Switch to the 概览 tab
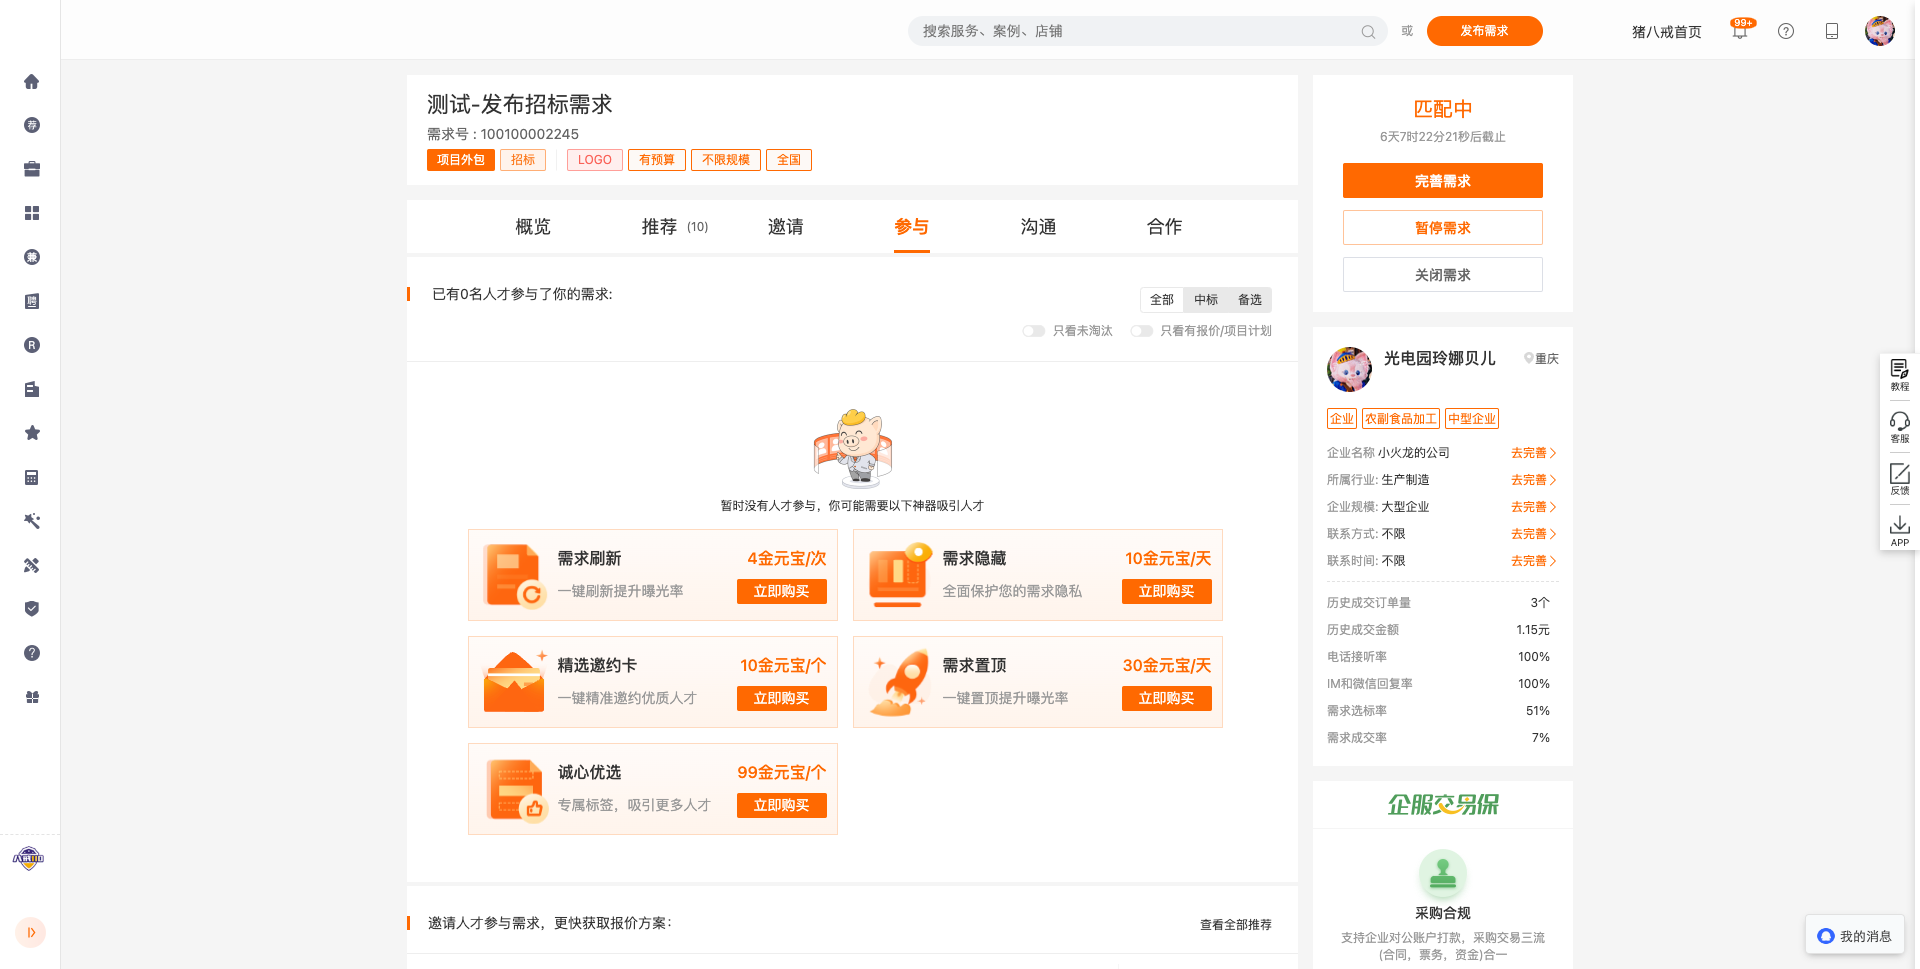 click(533, 227)
